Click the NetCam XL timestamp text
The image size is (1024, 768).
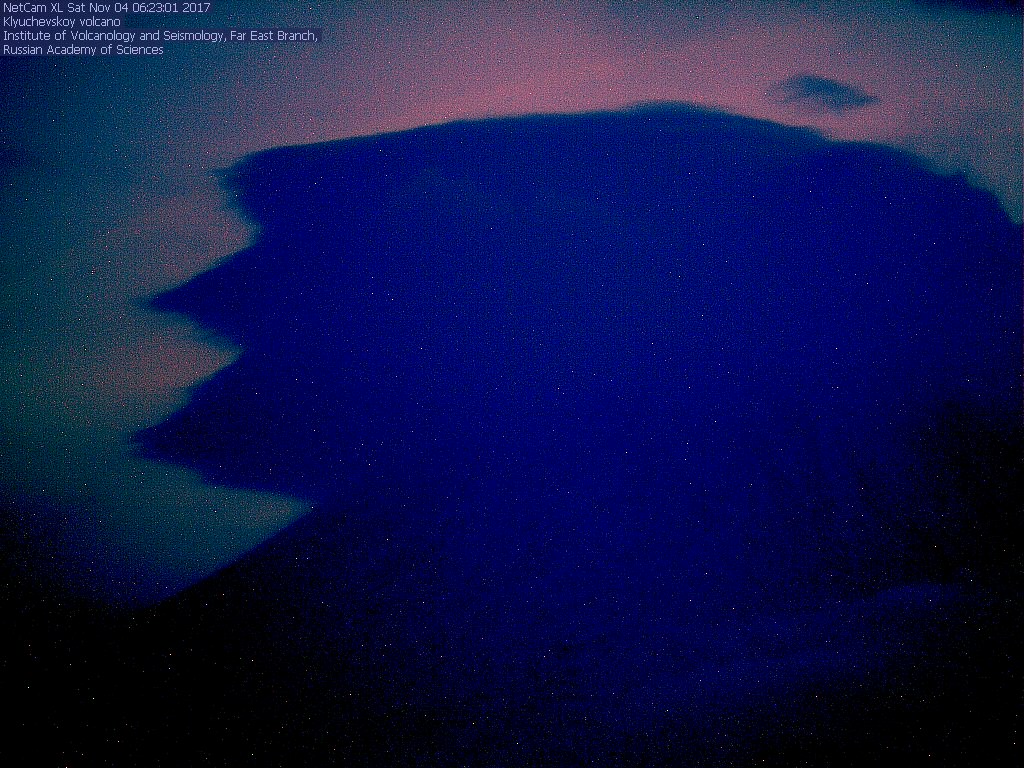pyautogui.click(x=106, y=8)
